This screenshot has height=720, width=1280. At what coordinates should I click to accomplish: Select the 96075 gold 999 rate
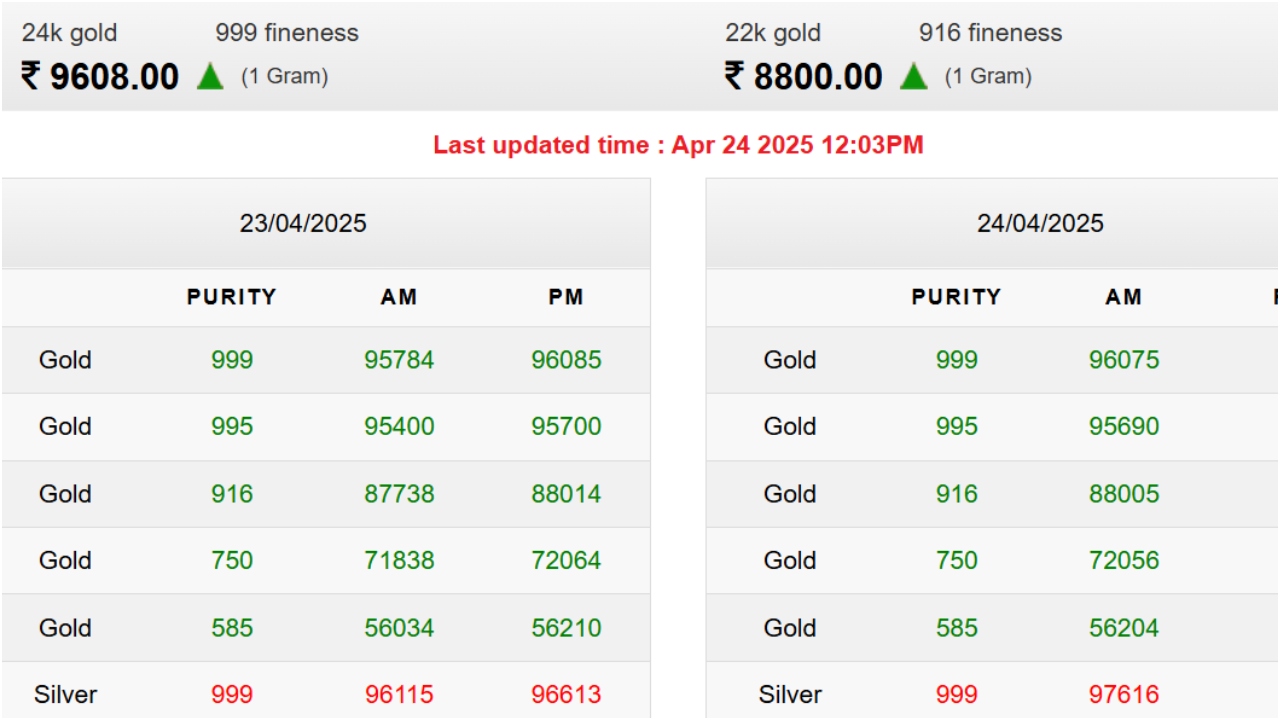point(1124,360)
